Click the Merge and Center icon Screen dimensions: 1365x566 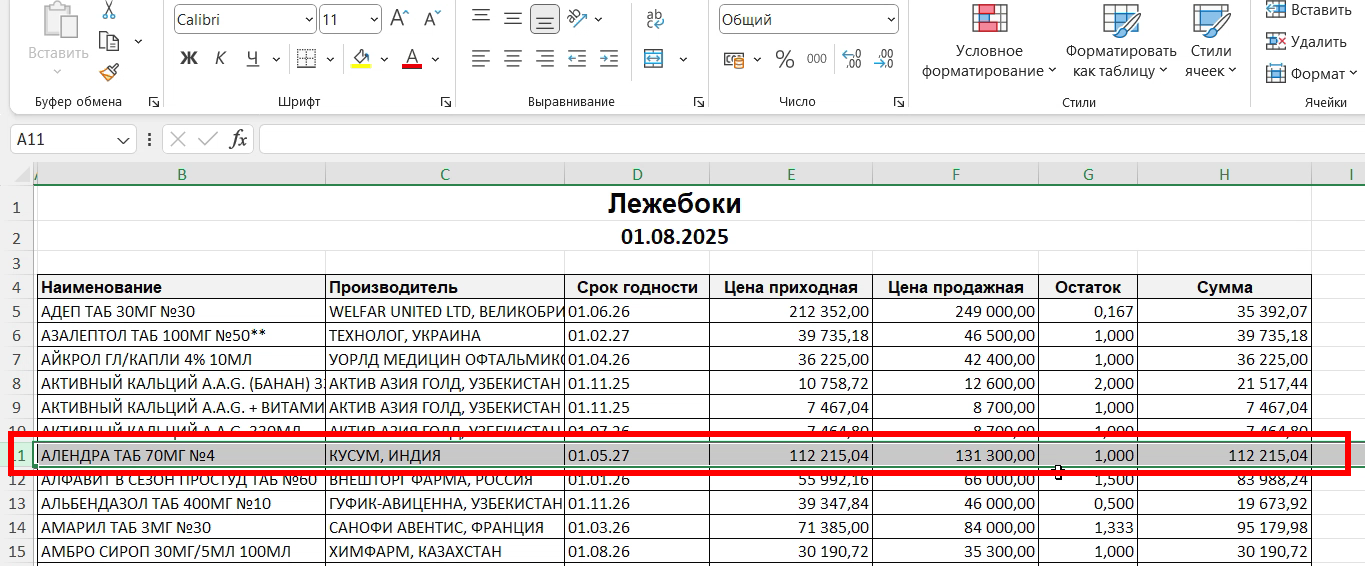(654, 58)
